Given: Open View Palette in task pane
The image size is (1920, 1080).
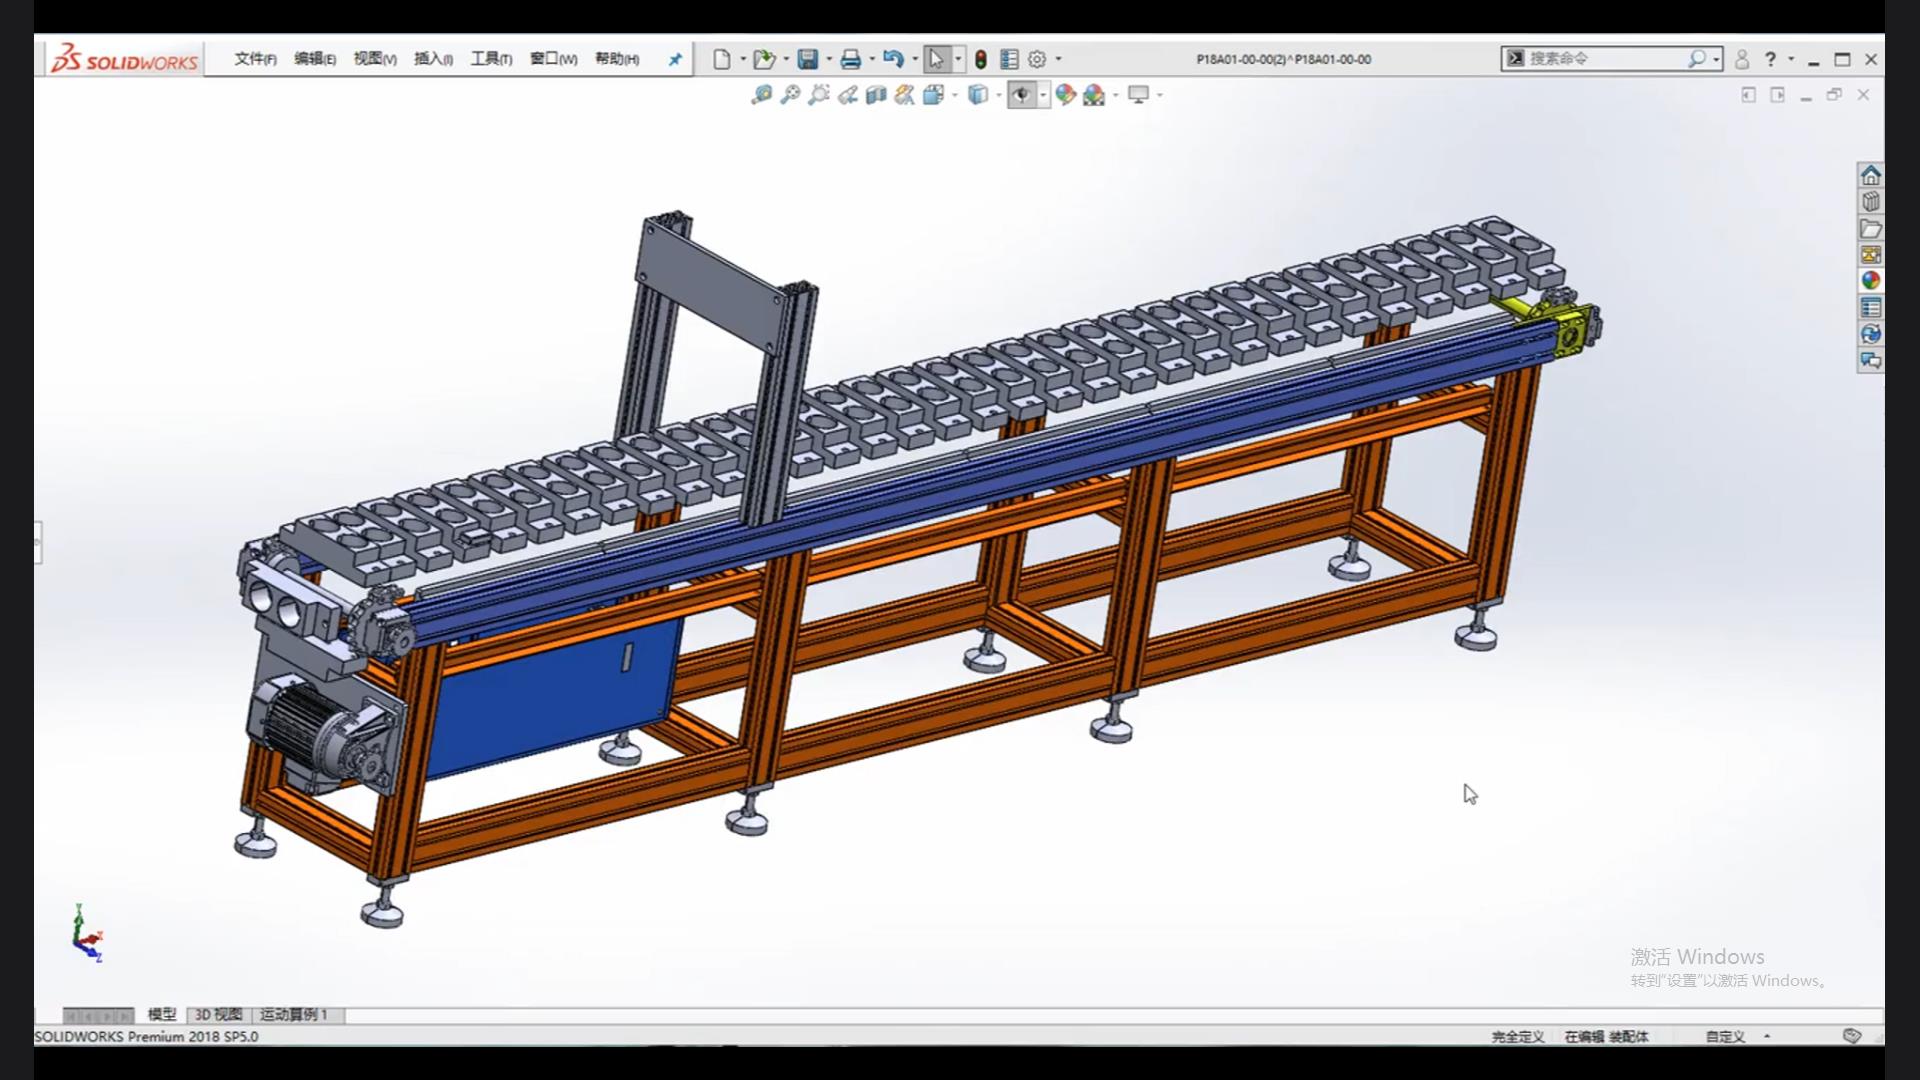Looking at the screenshot, I should 1871,255.
